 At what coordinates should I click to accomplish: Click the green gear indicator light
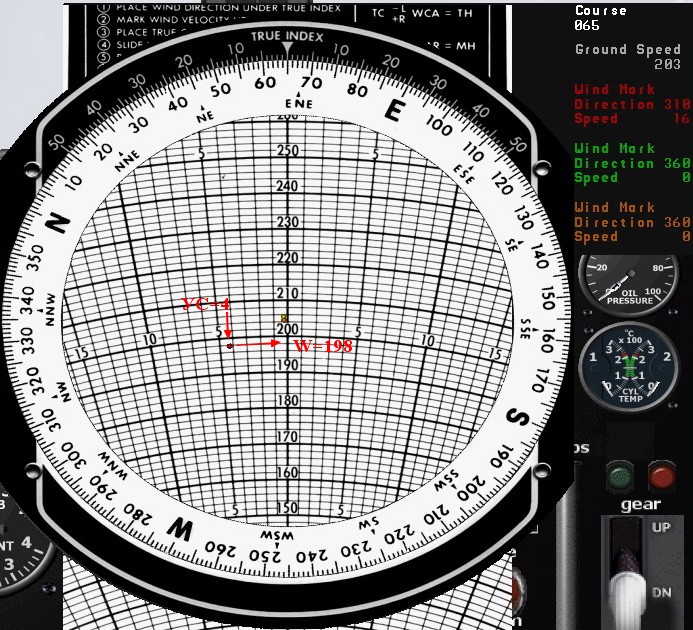[x=620, y=473]
